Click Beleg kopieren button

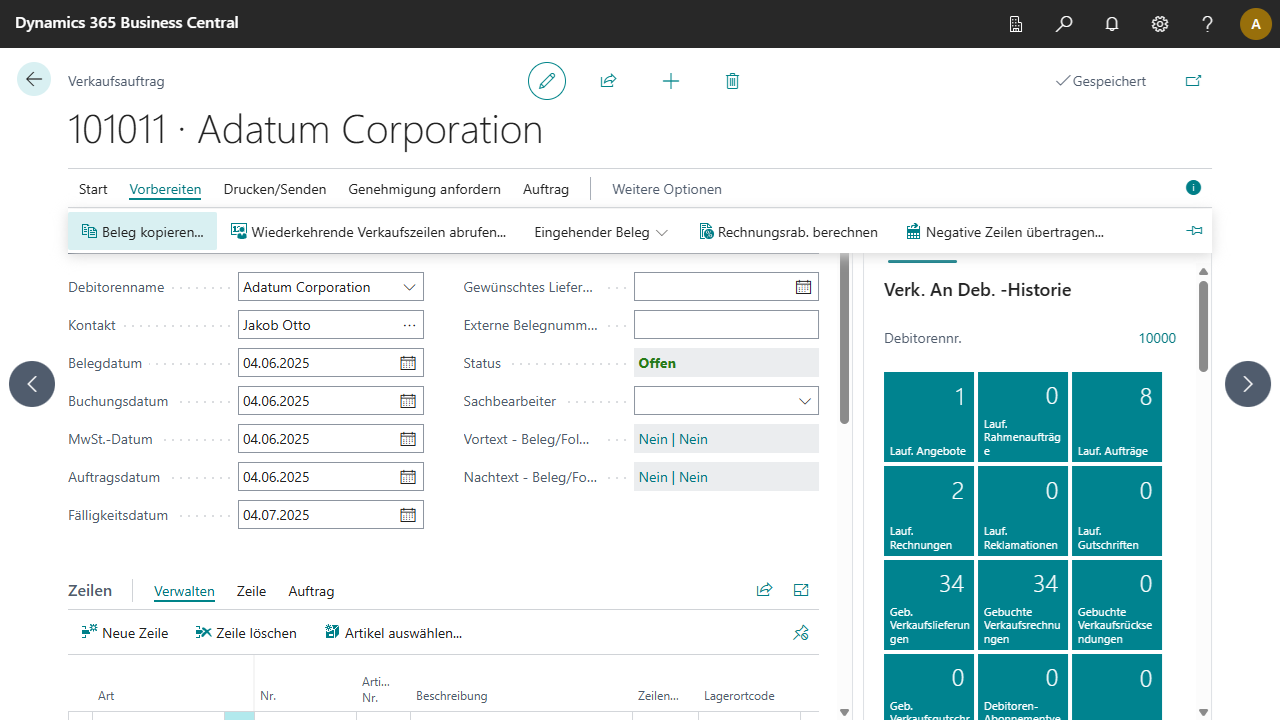tap(142, 232)
